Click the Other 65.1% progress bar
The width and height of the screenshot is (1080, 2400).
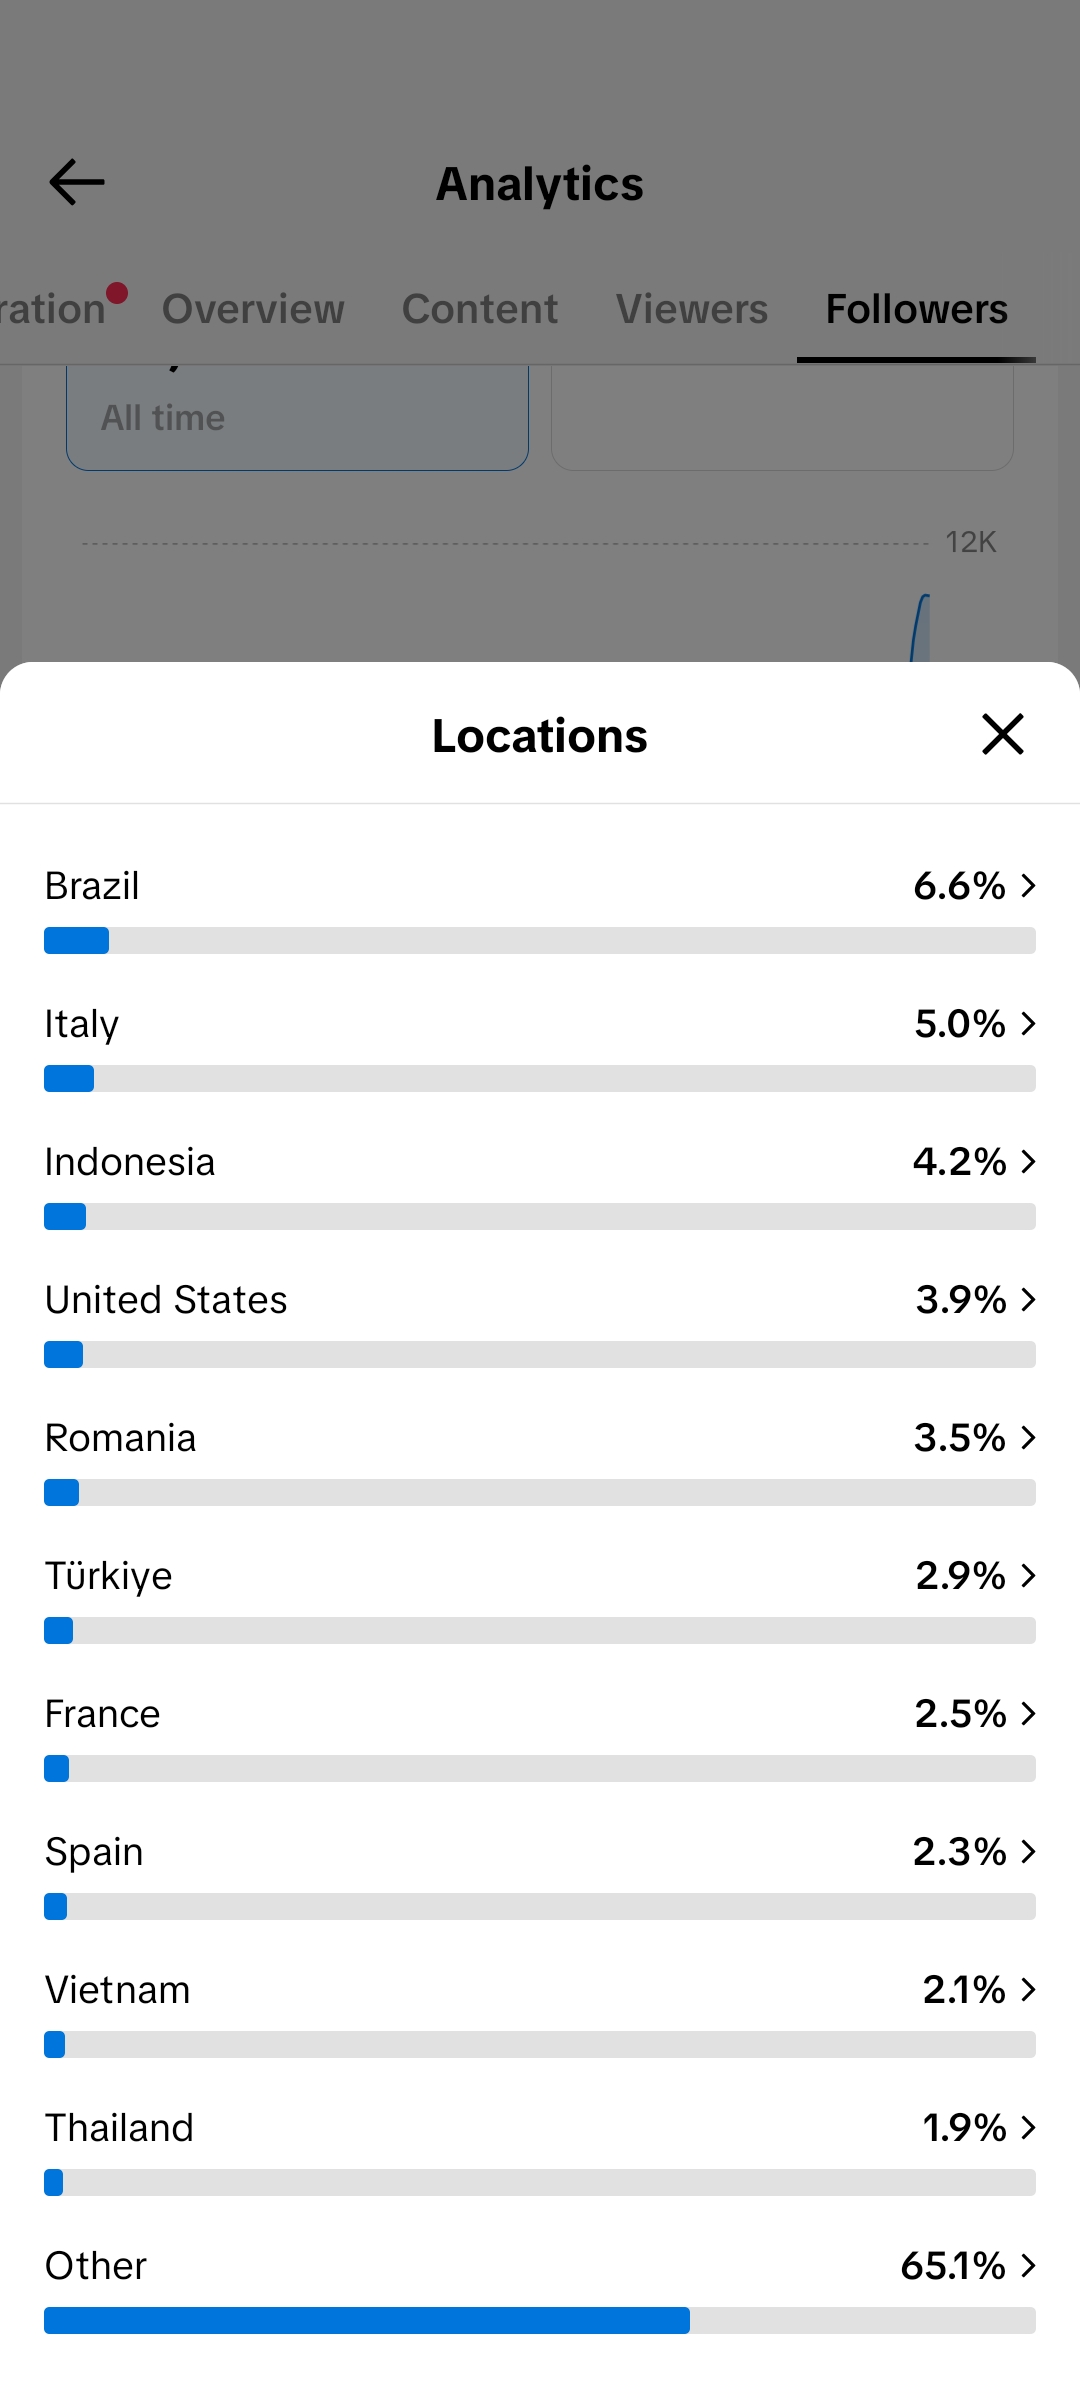click(x=540, y=2320)
